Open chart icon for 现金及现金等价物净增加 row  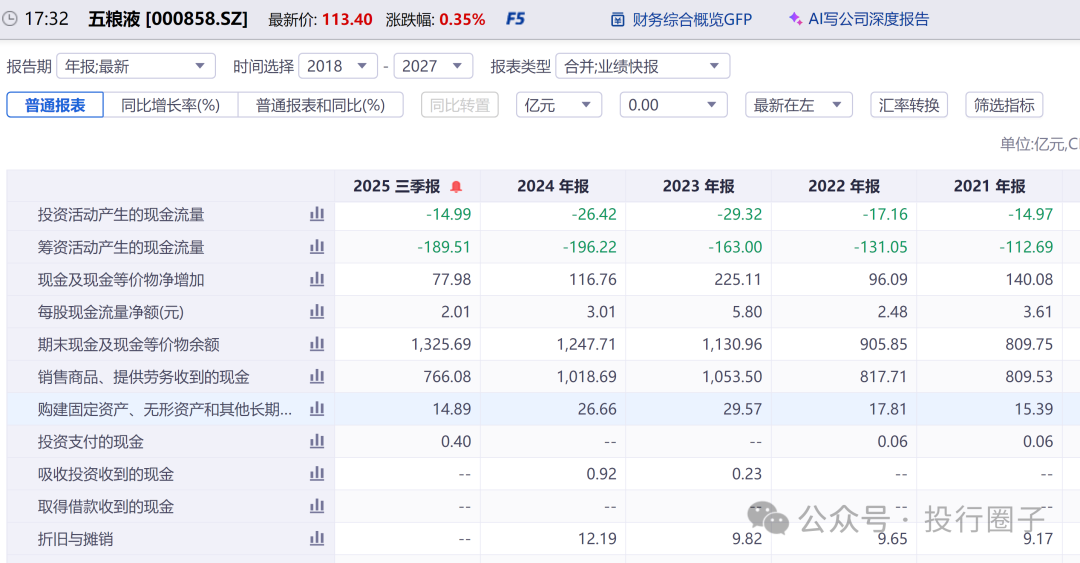pyautogui.click(x=317, y=279)
